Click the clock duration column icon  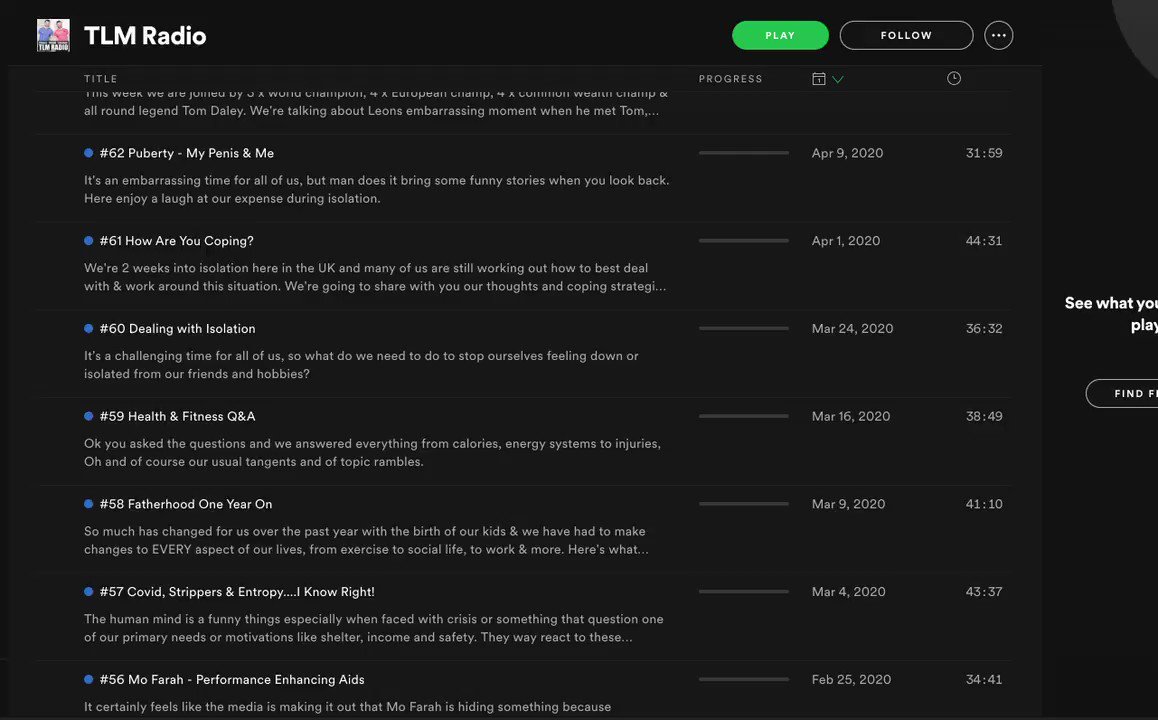pos(954,78)
